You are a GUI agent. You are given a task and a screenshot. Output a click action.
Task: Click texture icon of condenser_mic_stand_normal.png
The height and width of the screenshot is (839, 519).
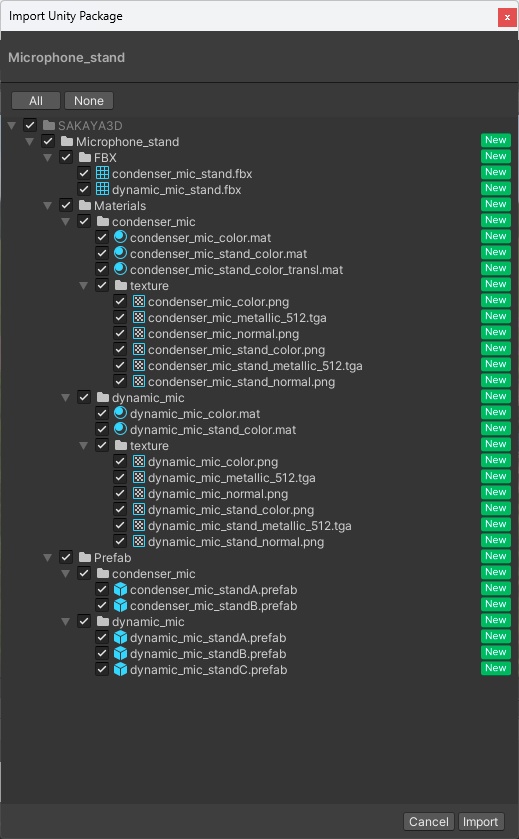[139, 382]
